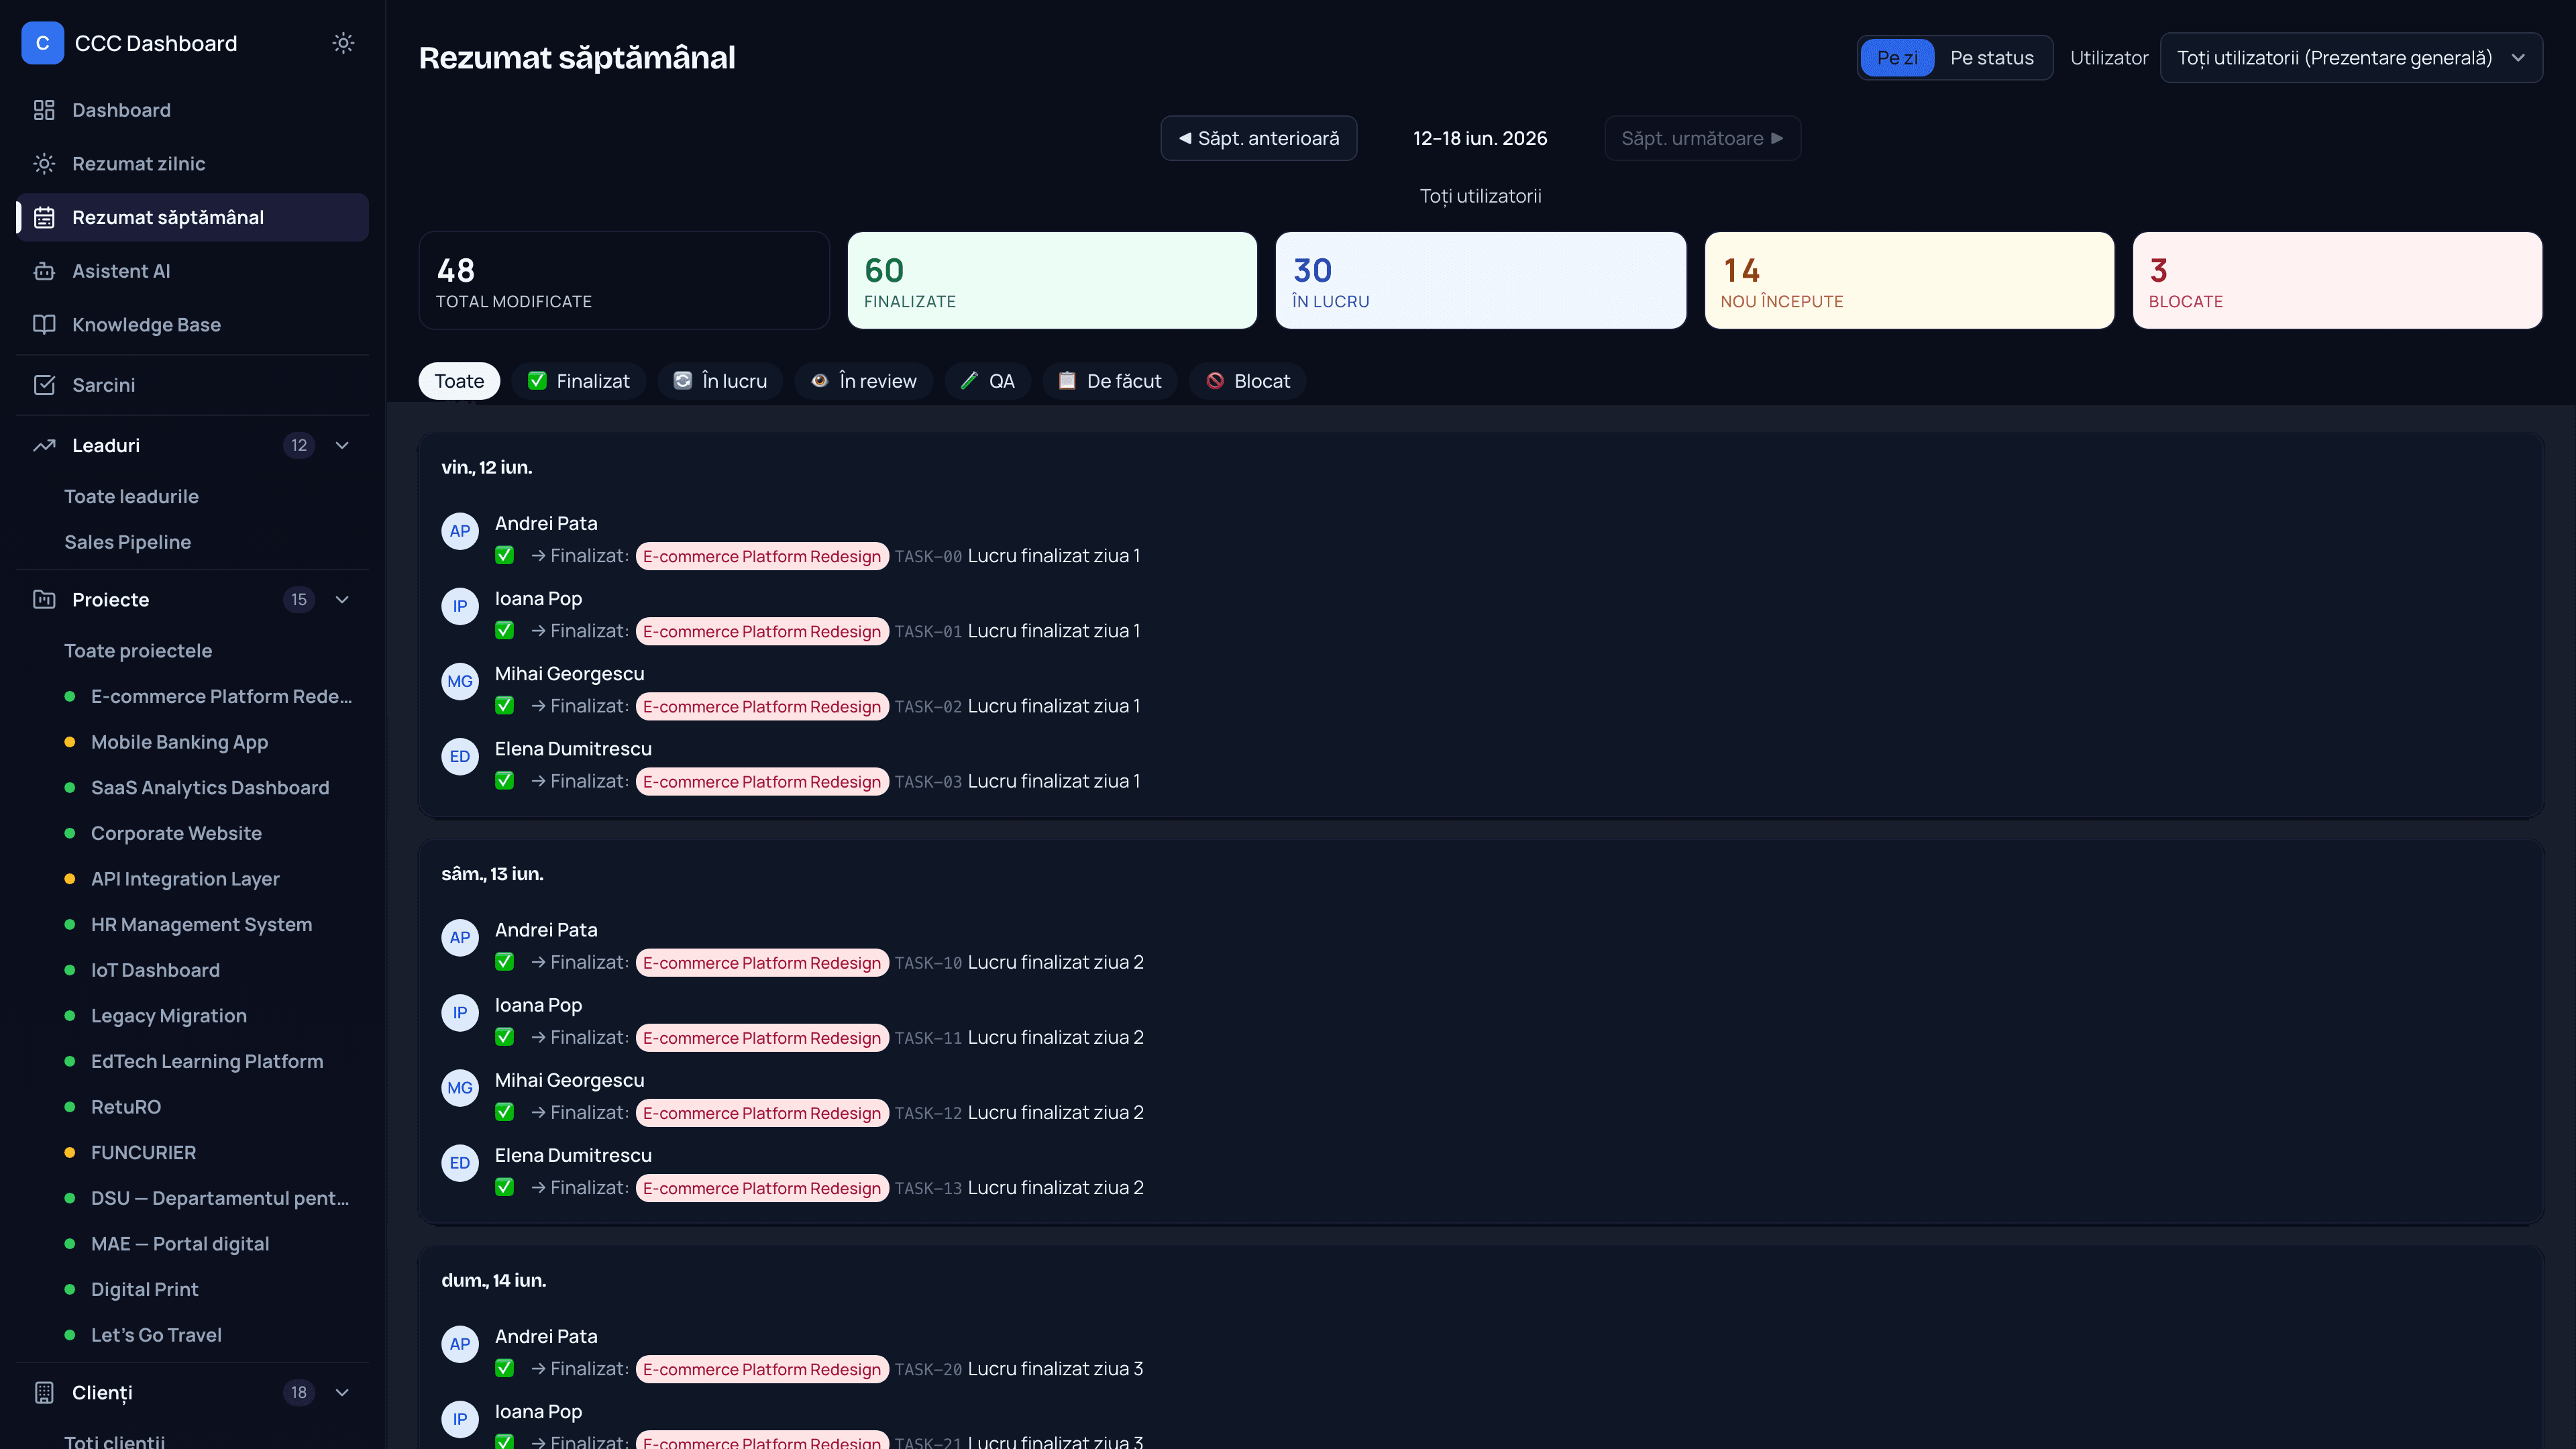Click the 3 Blocate card
Viewport: 2576px width, 1449px height.
click(2337, 281)
